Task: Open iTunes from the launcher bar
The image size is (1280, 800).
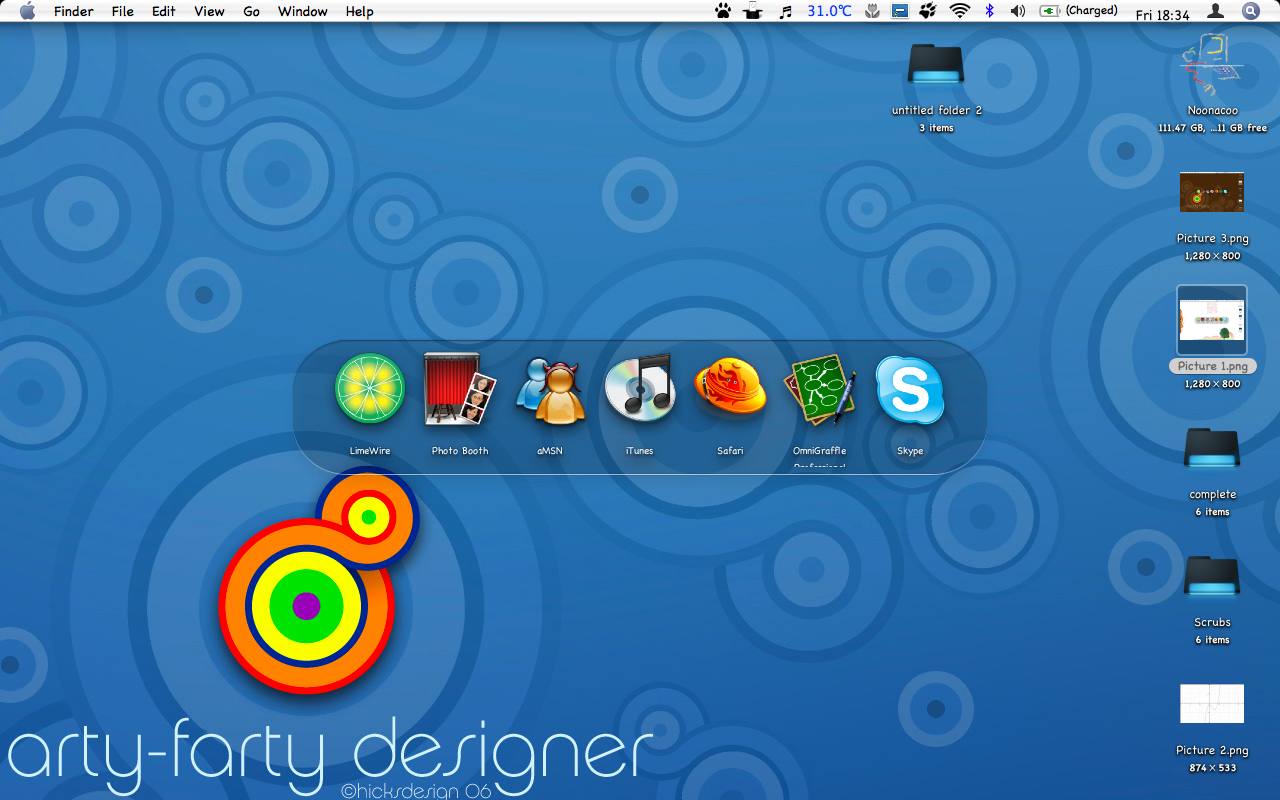Action: tap(640, 387)
